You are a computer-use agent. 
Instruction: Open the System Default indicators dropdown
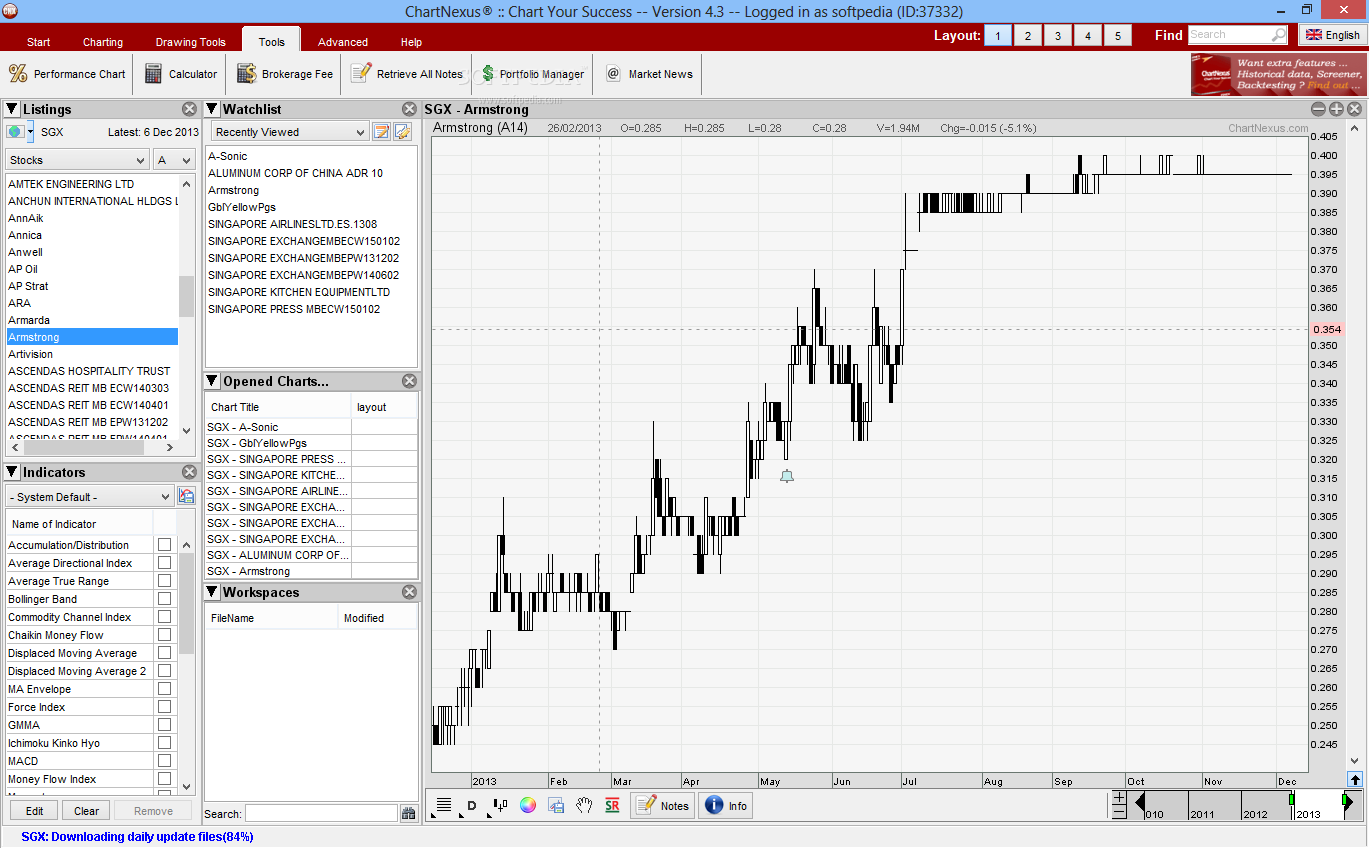[90, 497]
